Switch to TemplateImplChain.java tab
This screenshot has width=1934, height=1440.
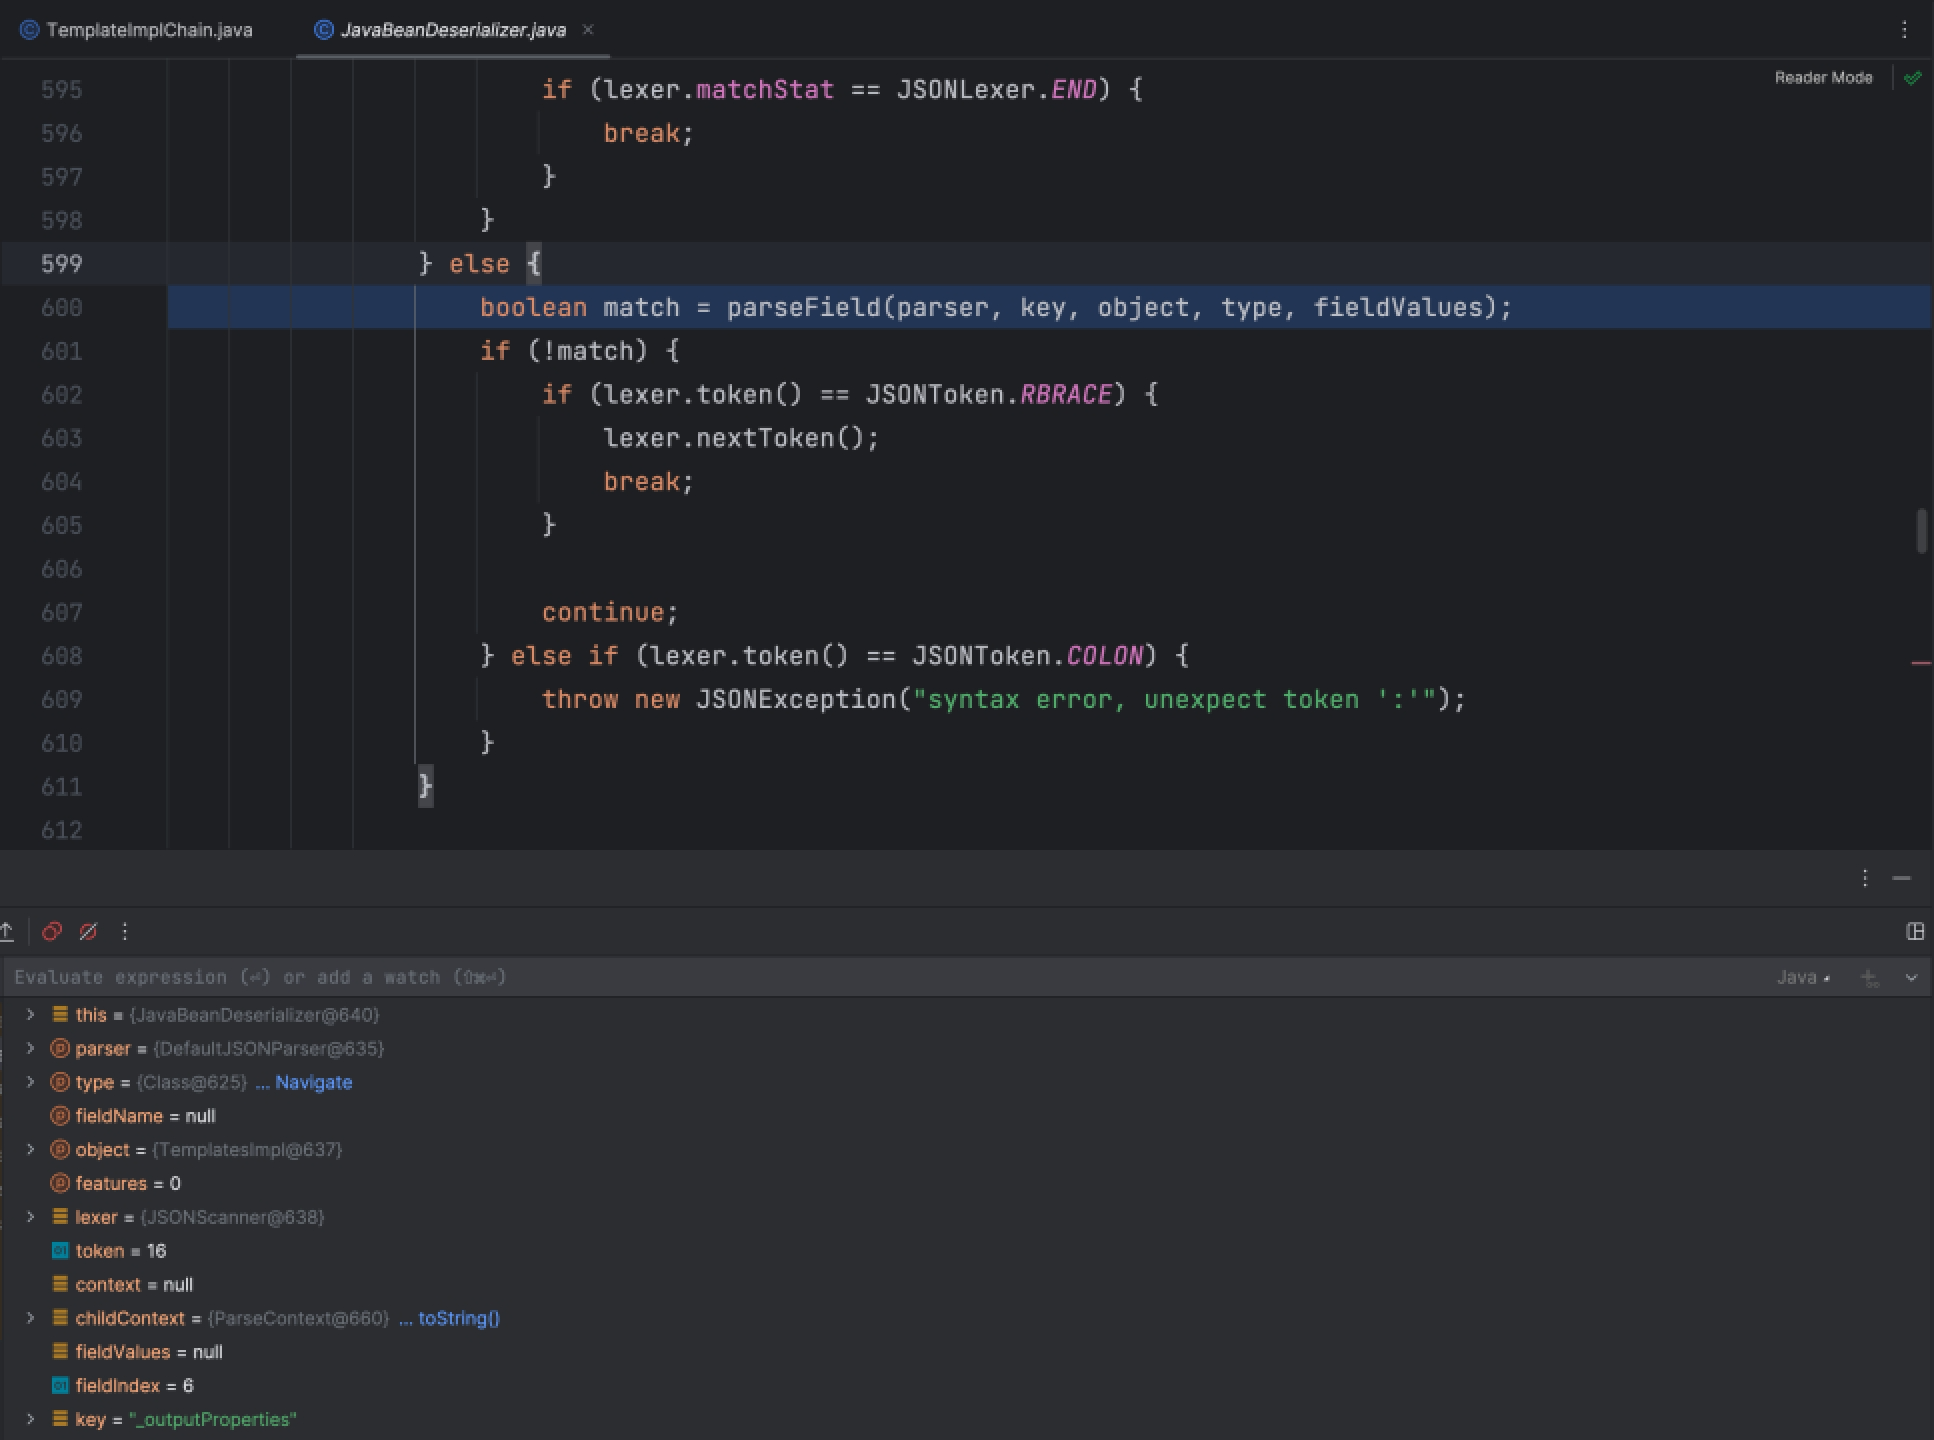[137, 30]
